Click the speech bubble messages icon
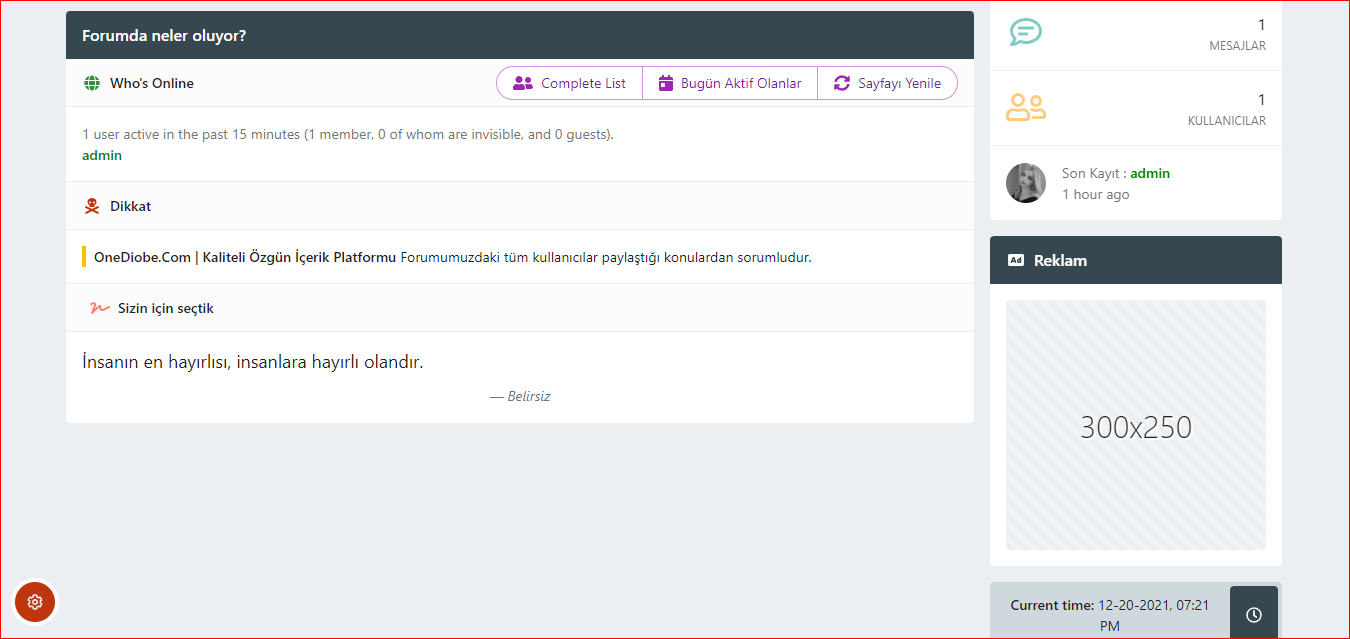 point(1025,32)
